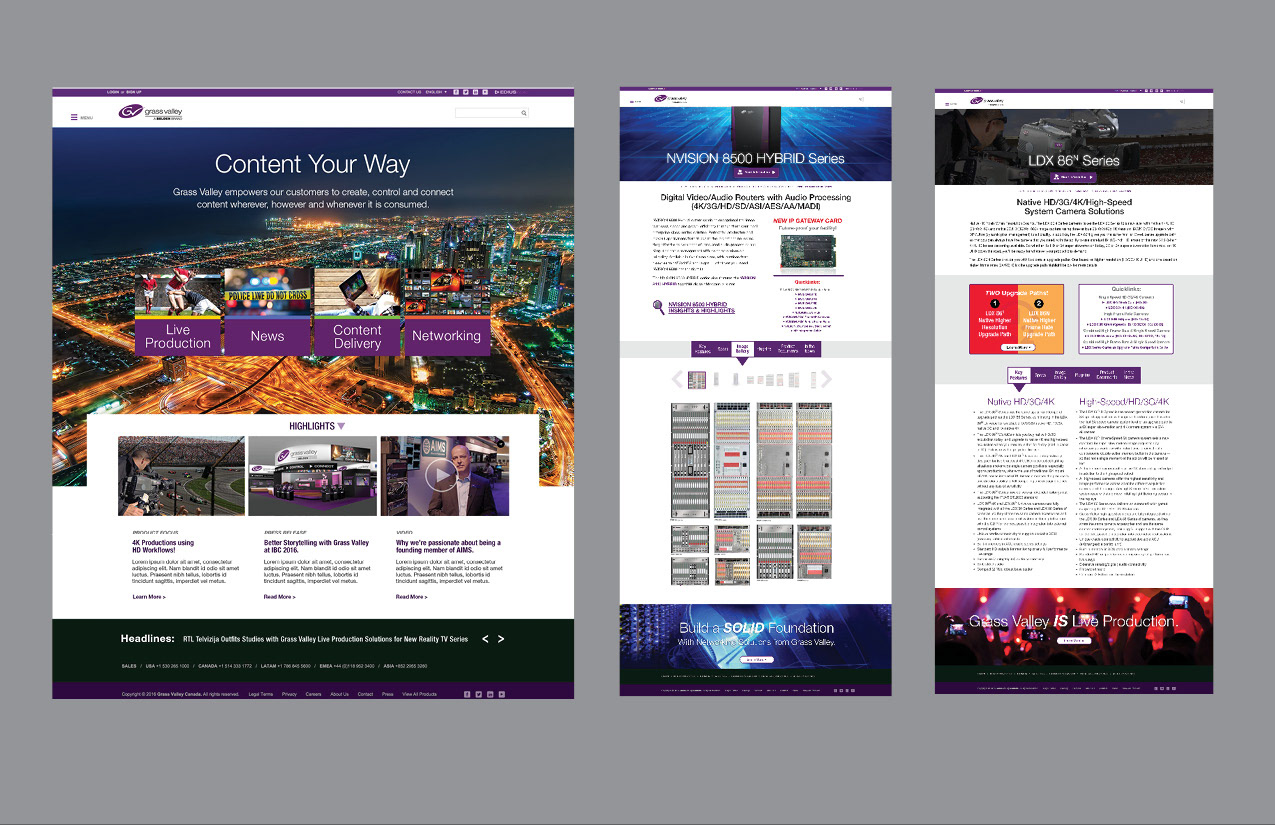The image size is (1275, 825).
Task: Open the CONTACT US link in top bar
Action: pyautogui.click(x=409, y=92)
